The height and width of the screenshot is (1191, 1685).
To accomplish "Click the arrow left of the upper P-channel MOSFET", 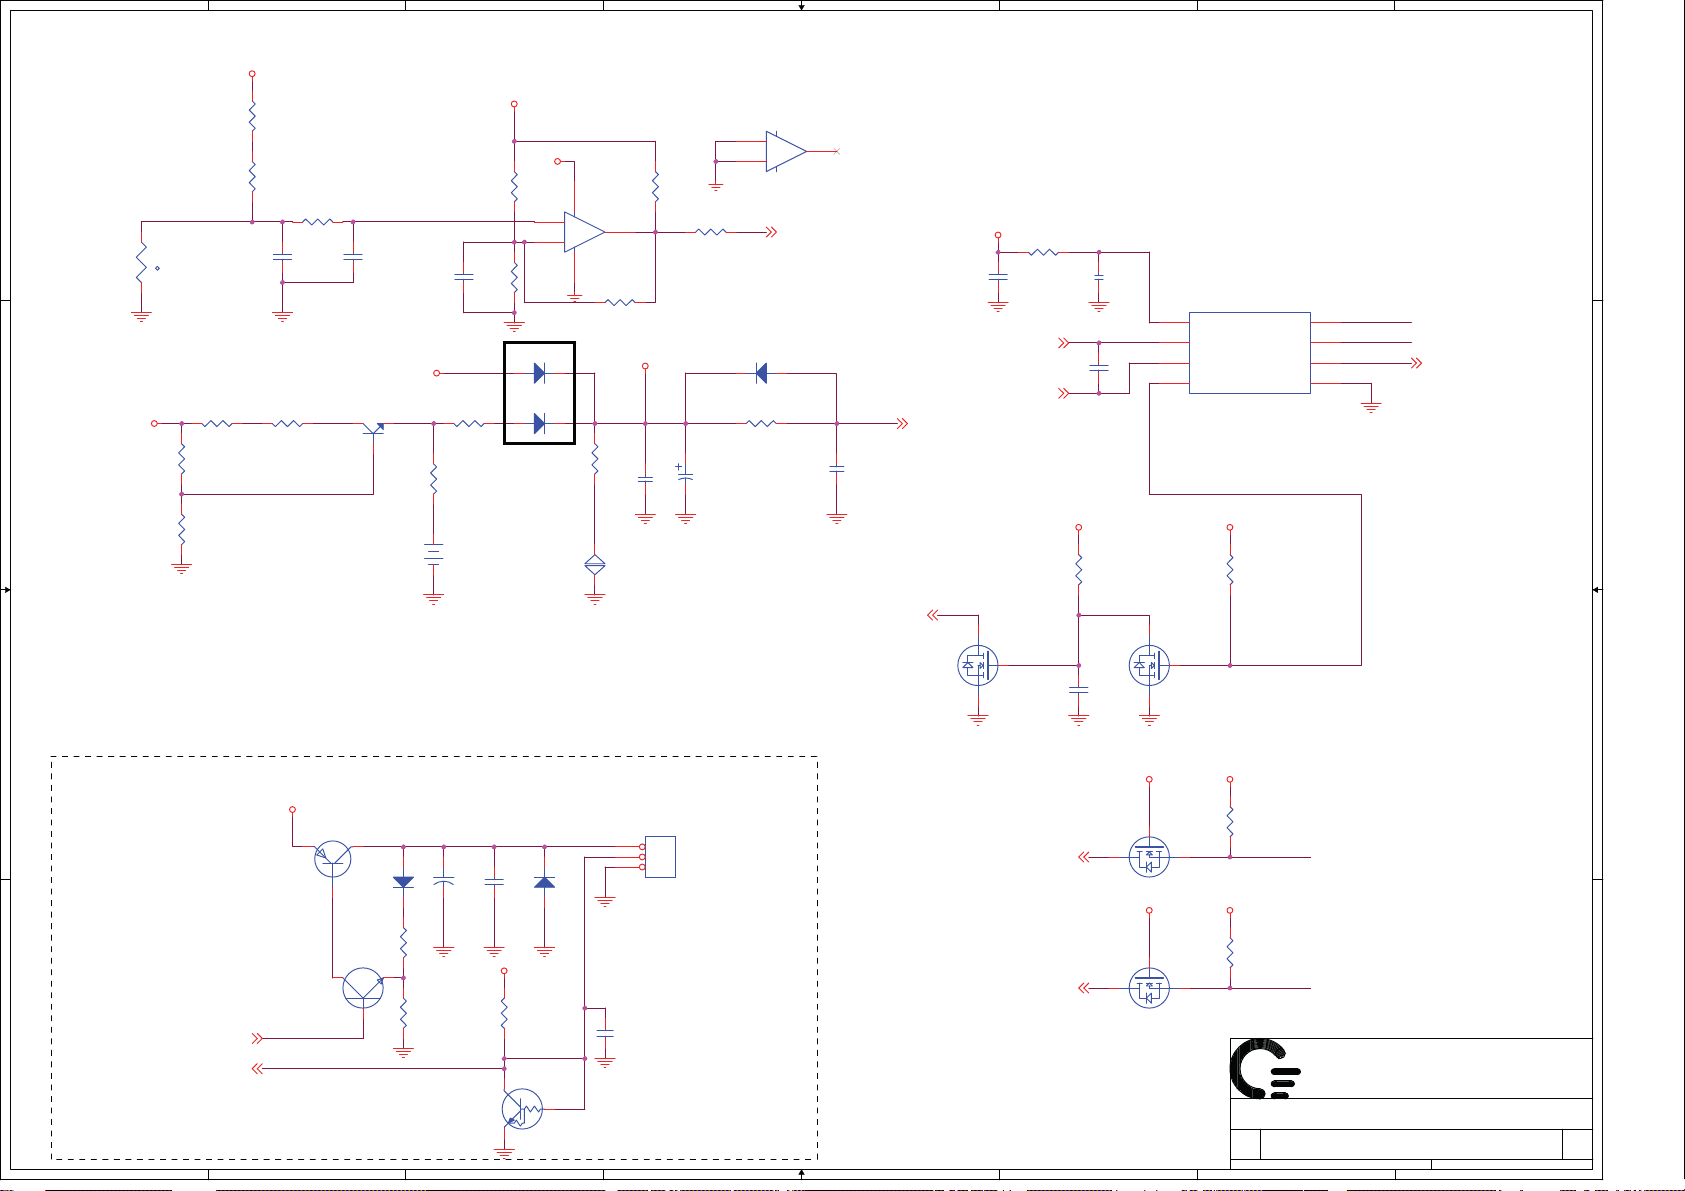I will tap(1084, 857).
